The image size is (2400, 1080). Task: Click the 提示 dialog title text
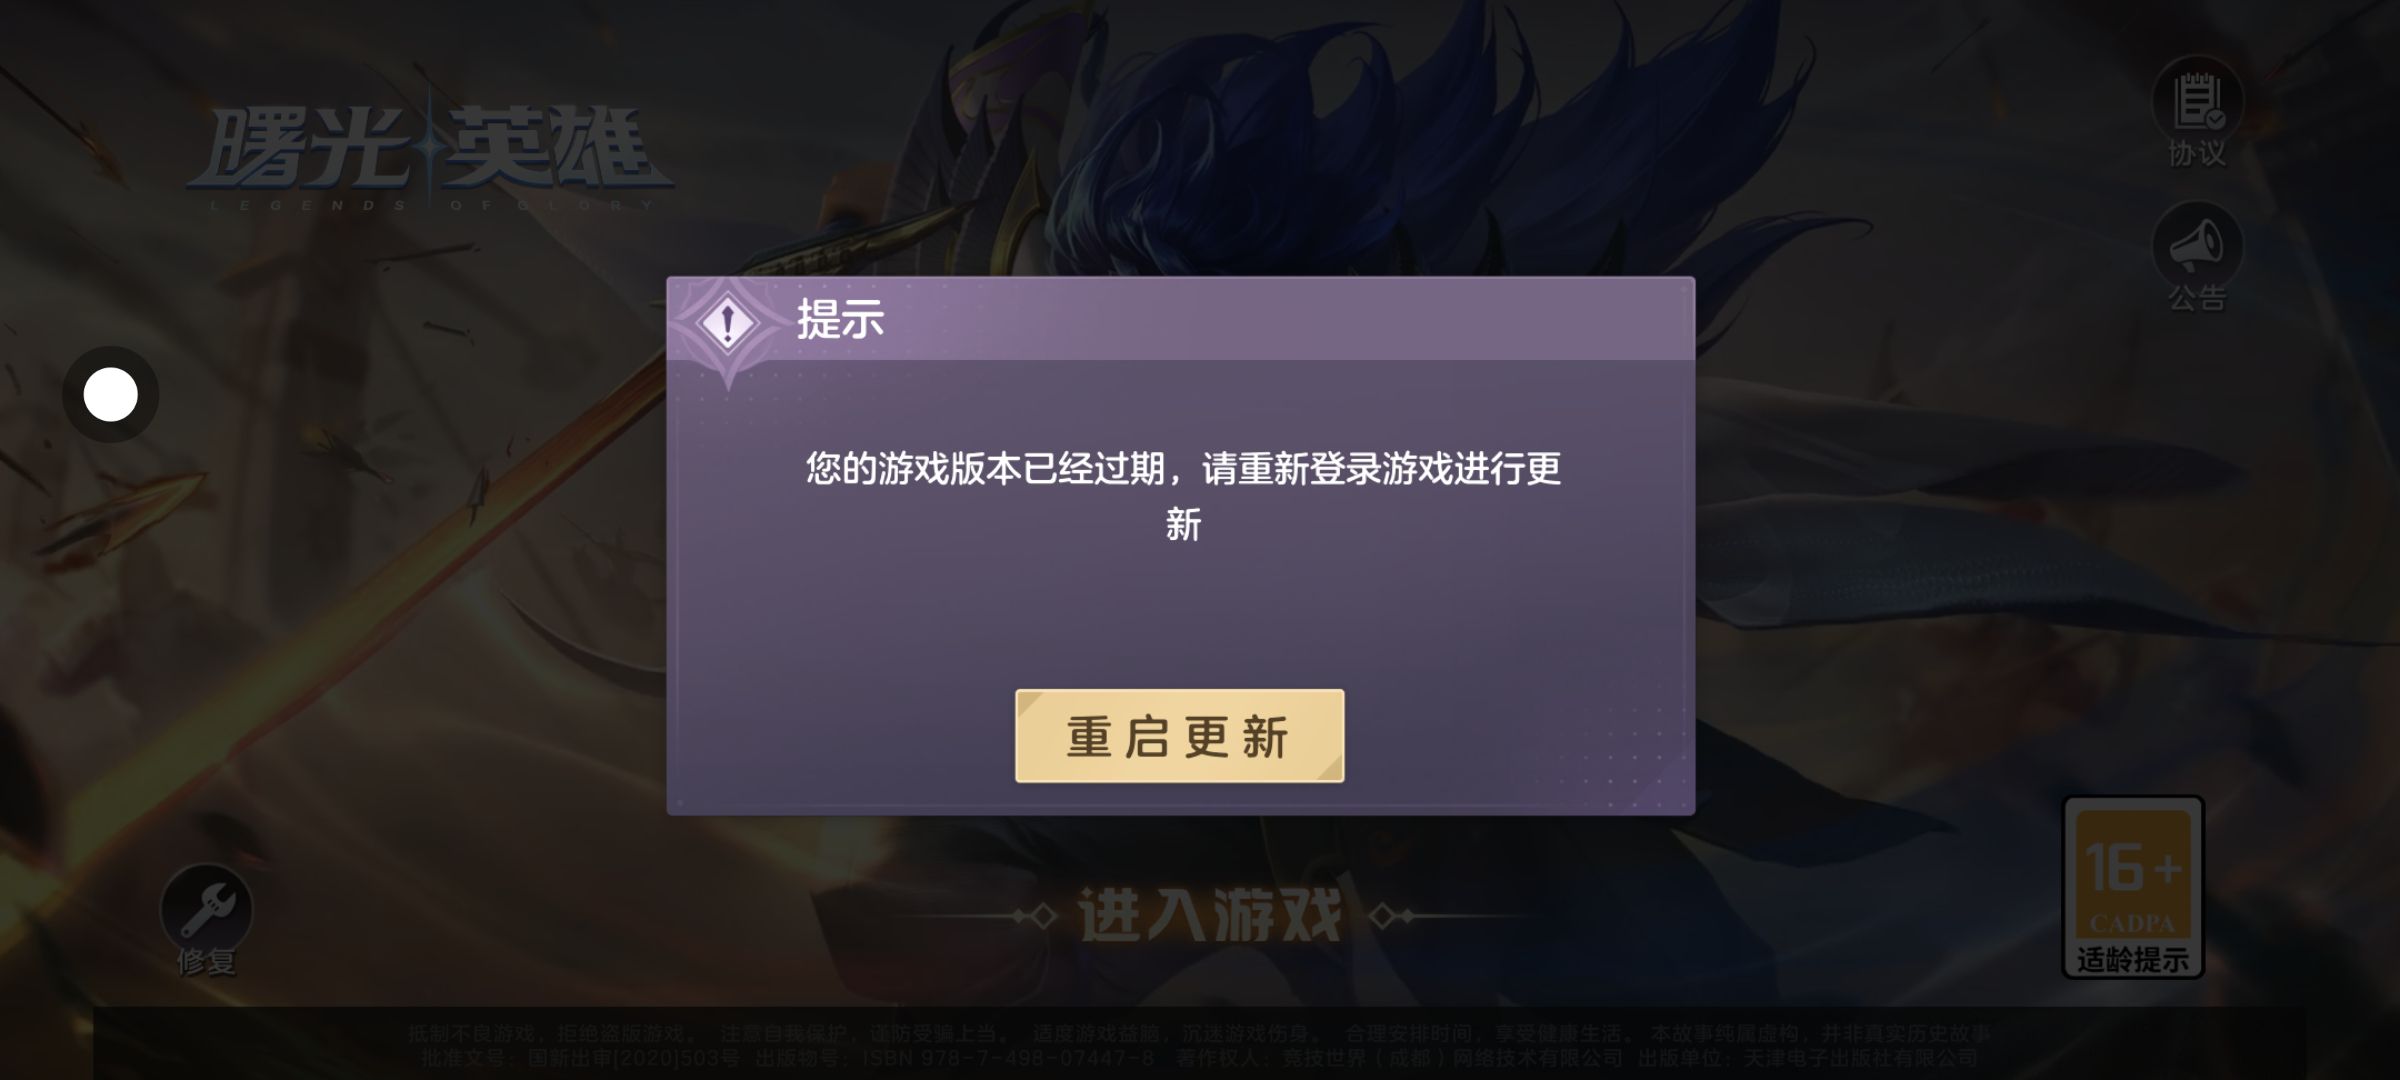pos(840,320)
